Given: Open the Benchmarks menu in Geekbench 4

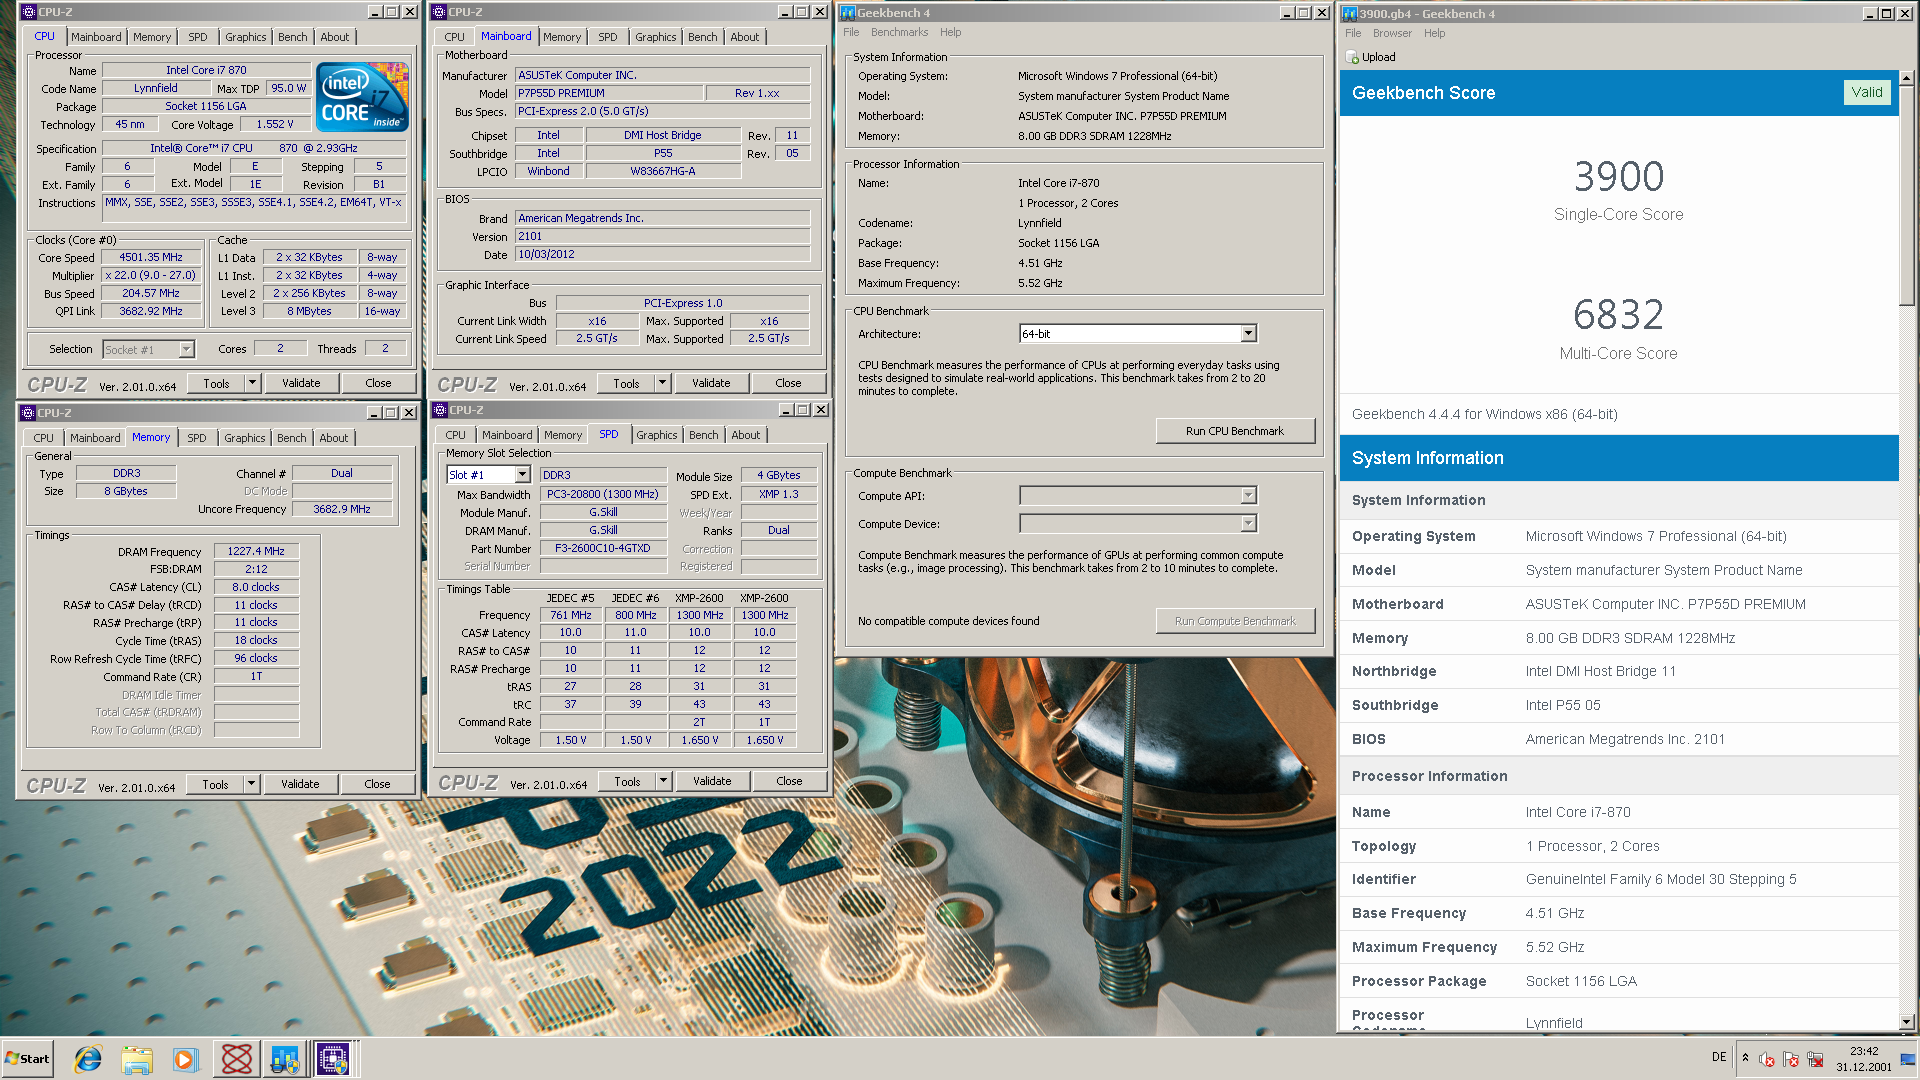Looking at the screenshot, I should coord(899,32).
